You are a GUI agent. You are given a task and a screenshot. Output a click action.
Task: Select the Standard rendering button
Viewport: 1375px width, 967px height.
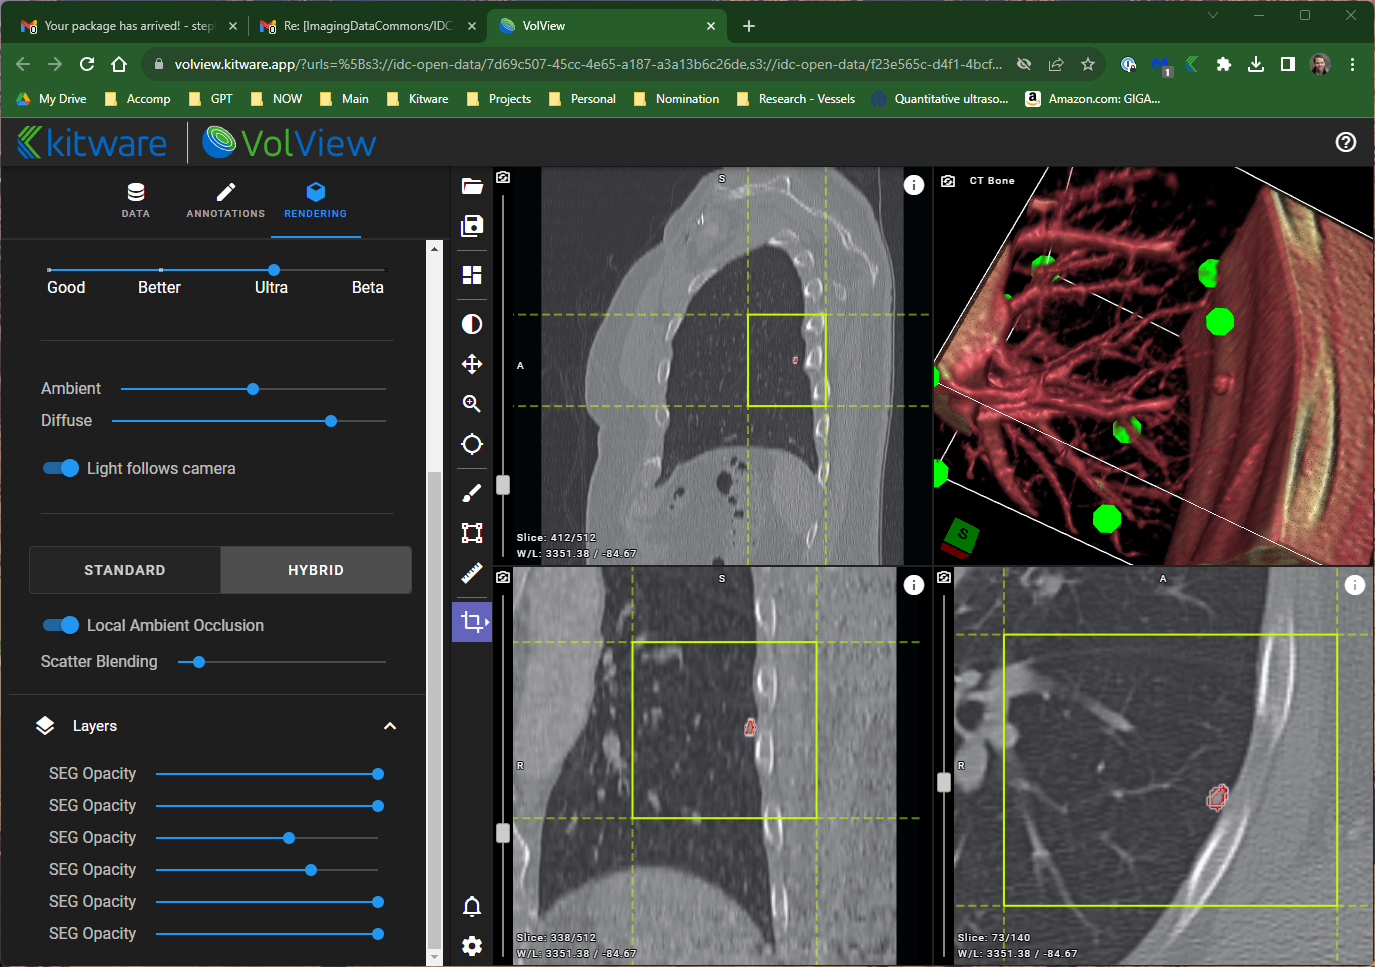click(125, 570)
